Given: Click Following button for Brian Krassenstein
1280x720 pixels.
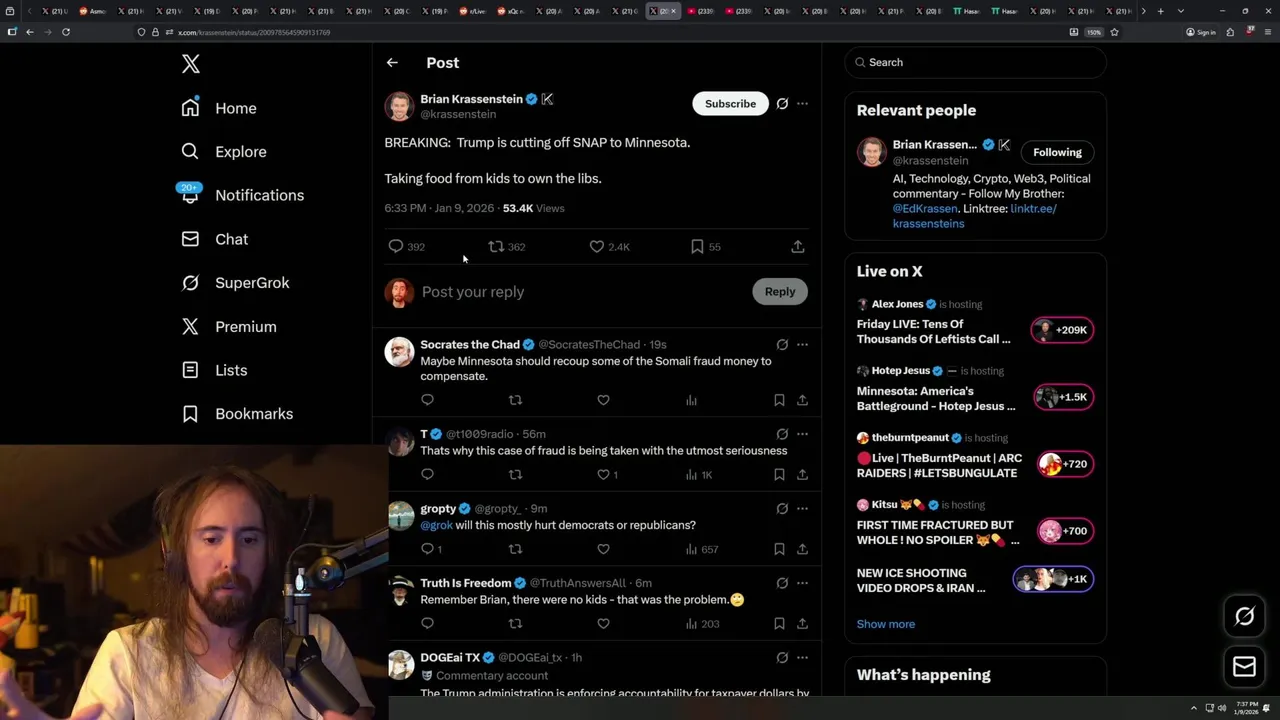Looking at the screenshot, I should click(x=1057, y=152).
